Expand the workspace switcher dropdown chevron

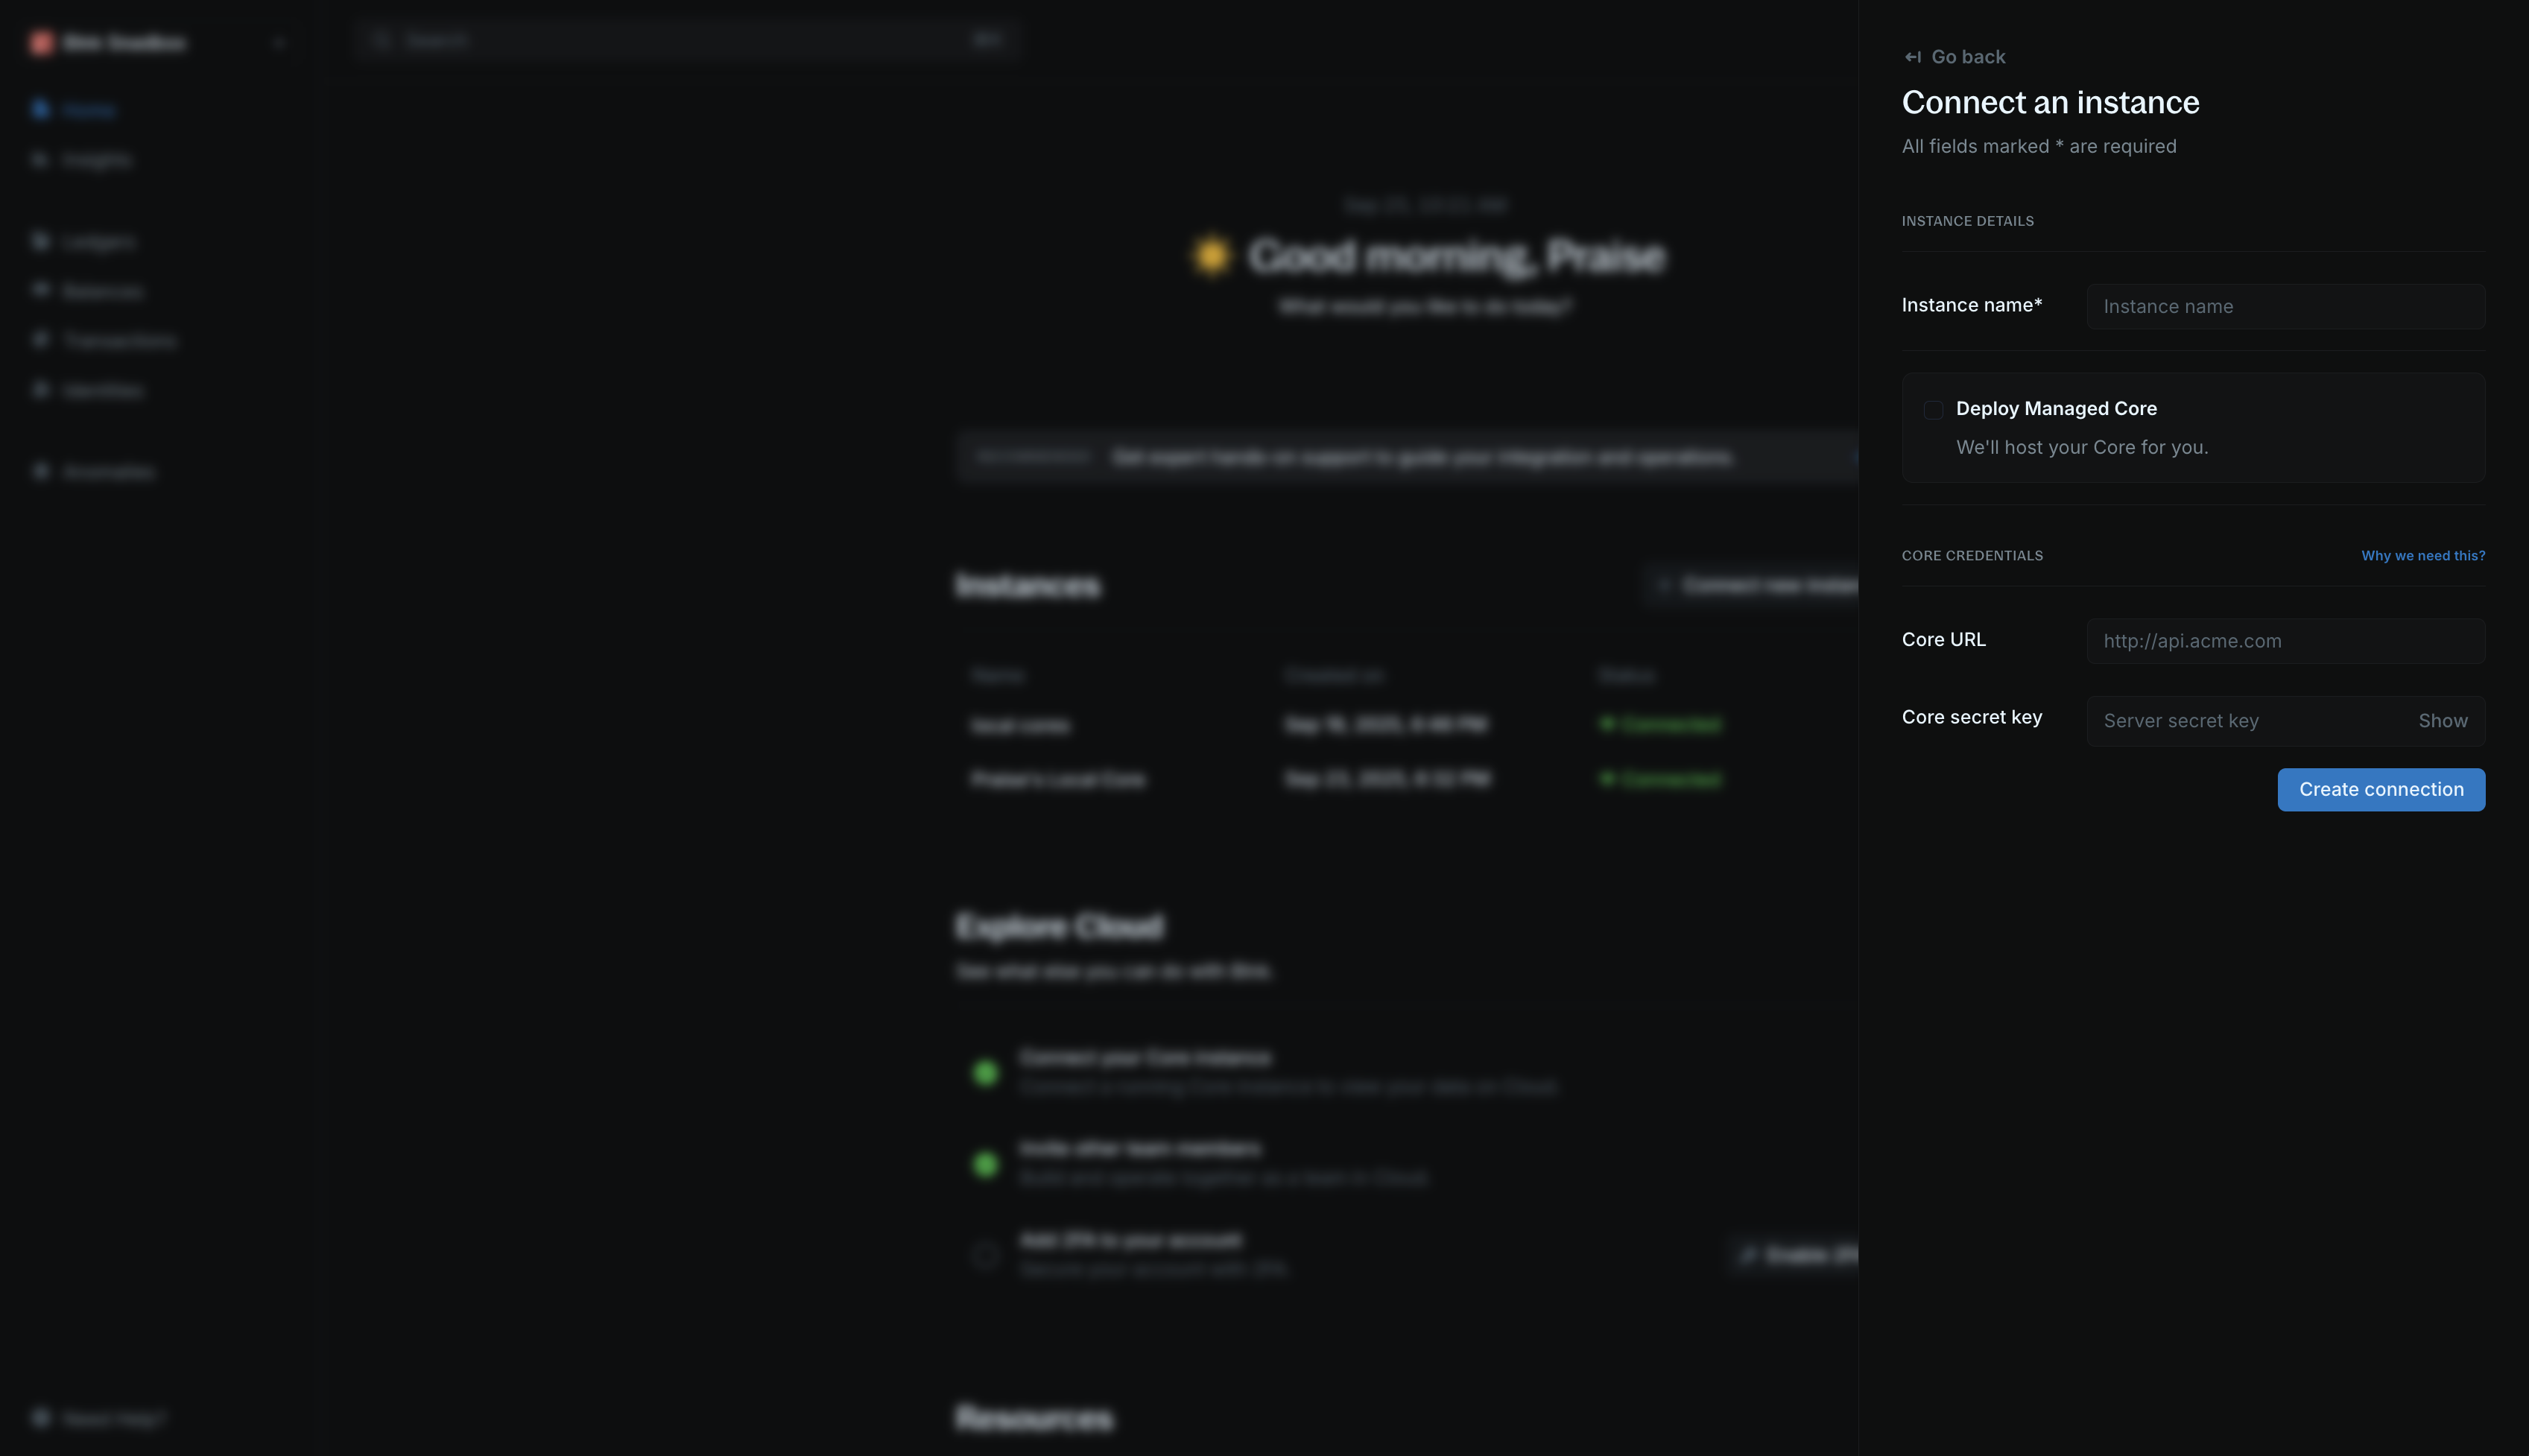[x=279, y=43]
